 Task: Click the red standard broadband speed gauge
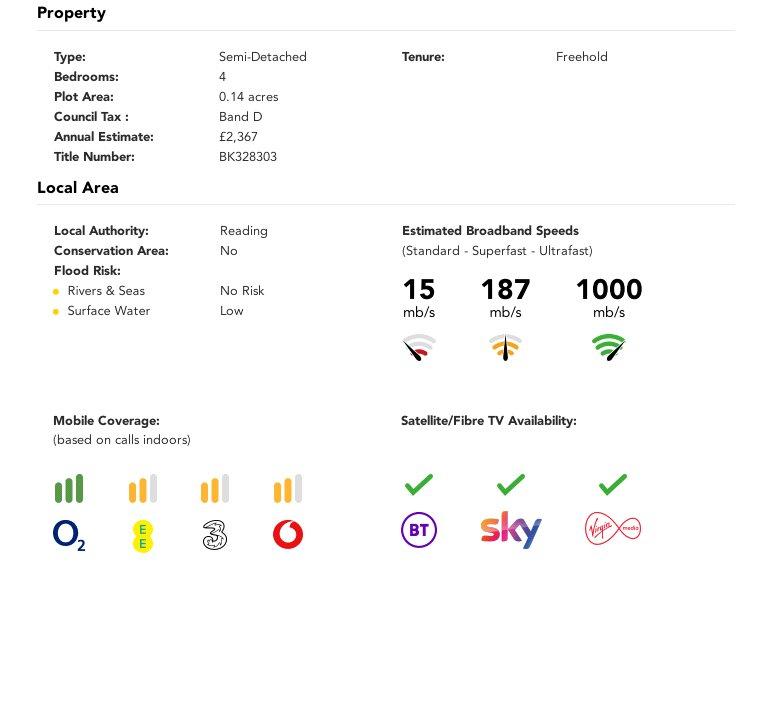[x=419, y=347]
